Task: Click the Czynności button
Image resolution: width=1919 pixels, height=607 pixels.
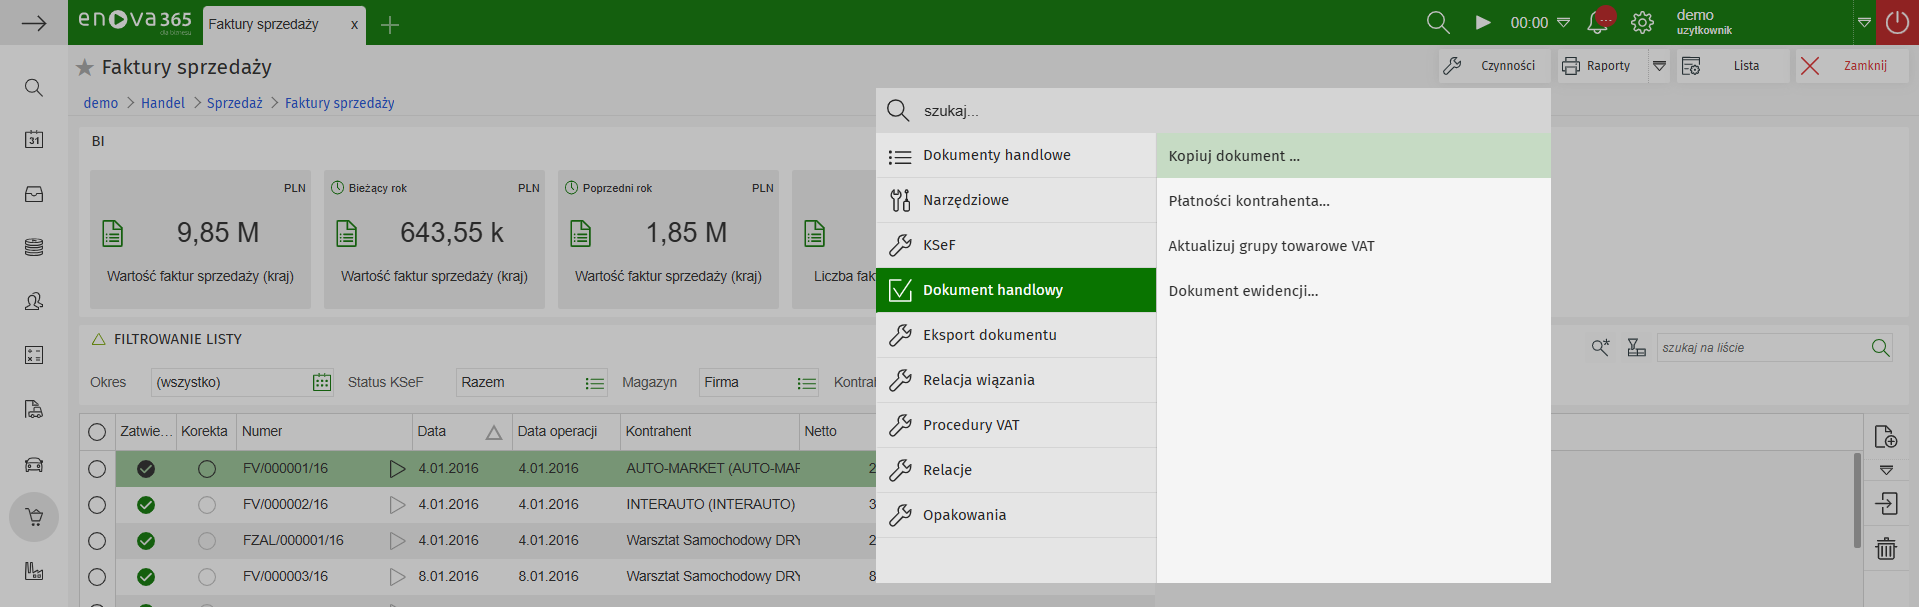Action: pyautogui.click(x=1494, y=66)
